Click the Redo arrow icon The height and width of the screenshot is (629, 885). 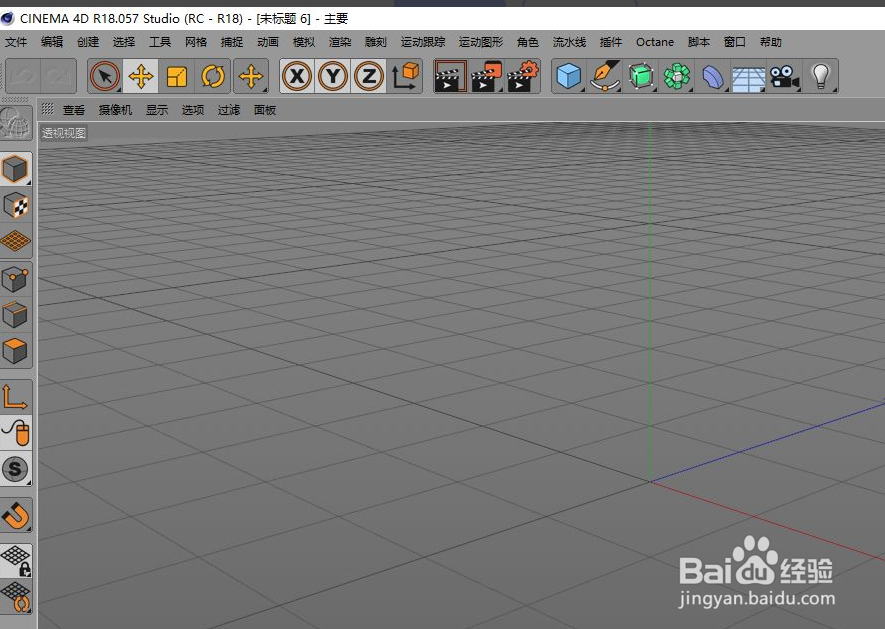(58, 76)
